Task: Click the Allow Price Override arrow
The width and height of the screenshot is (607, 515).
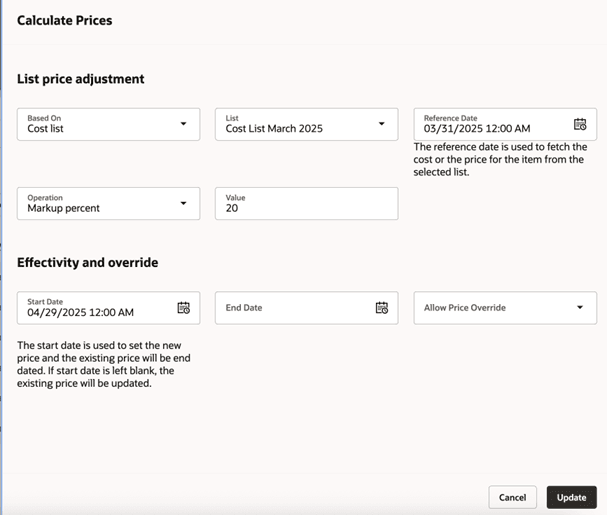Action: tap(580, 308)
